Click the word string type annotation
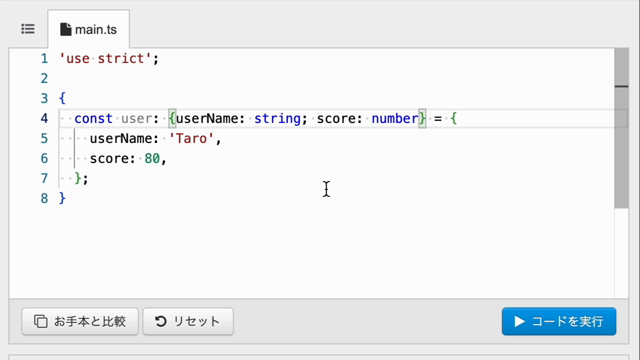 [278, 119]
